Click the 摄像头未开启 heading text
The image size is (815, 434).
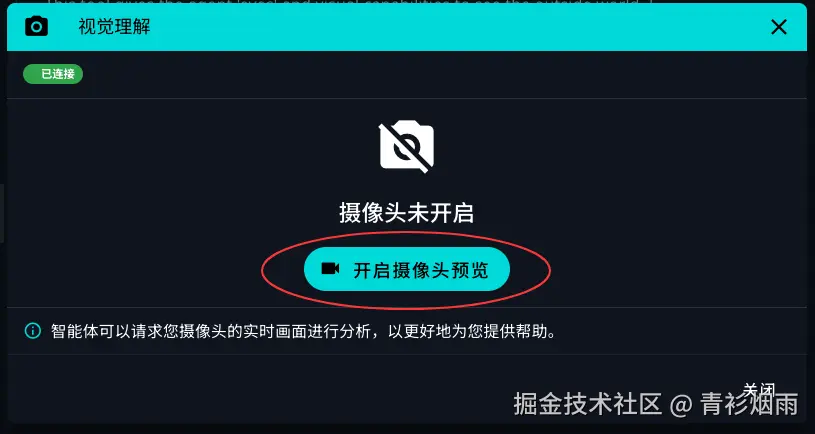coord(406,213)
